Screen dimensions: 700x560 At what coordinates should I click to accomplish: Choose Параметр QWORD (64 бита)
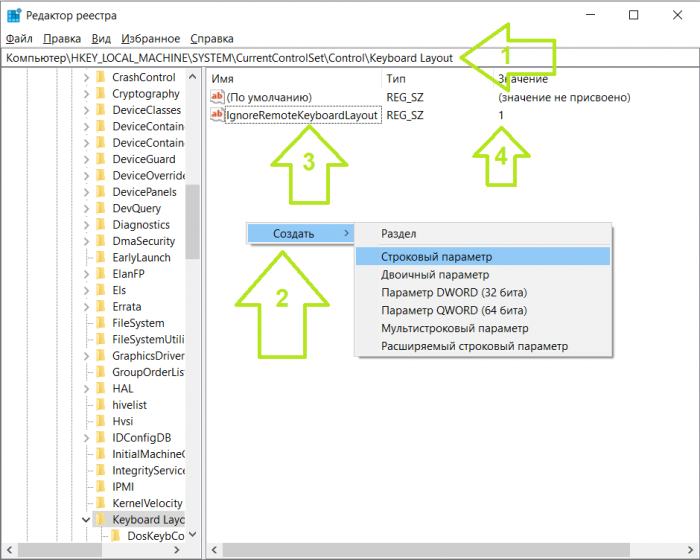483,310
